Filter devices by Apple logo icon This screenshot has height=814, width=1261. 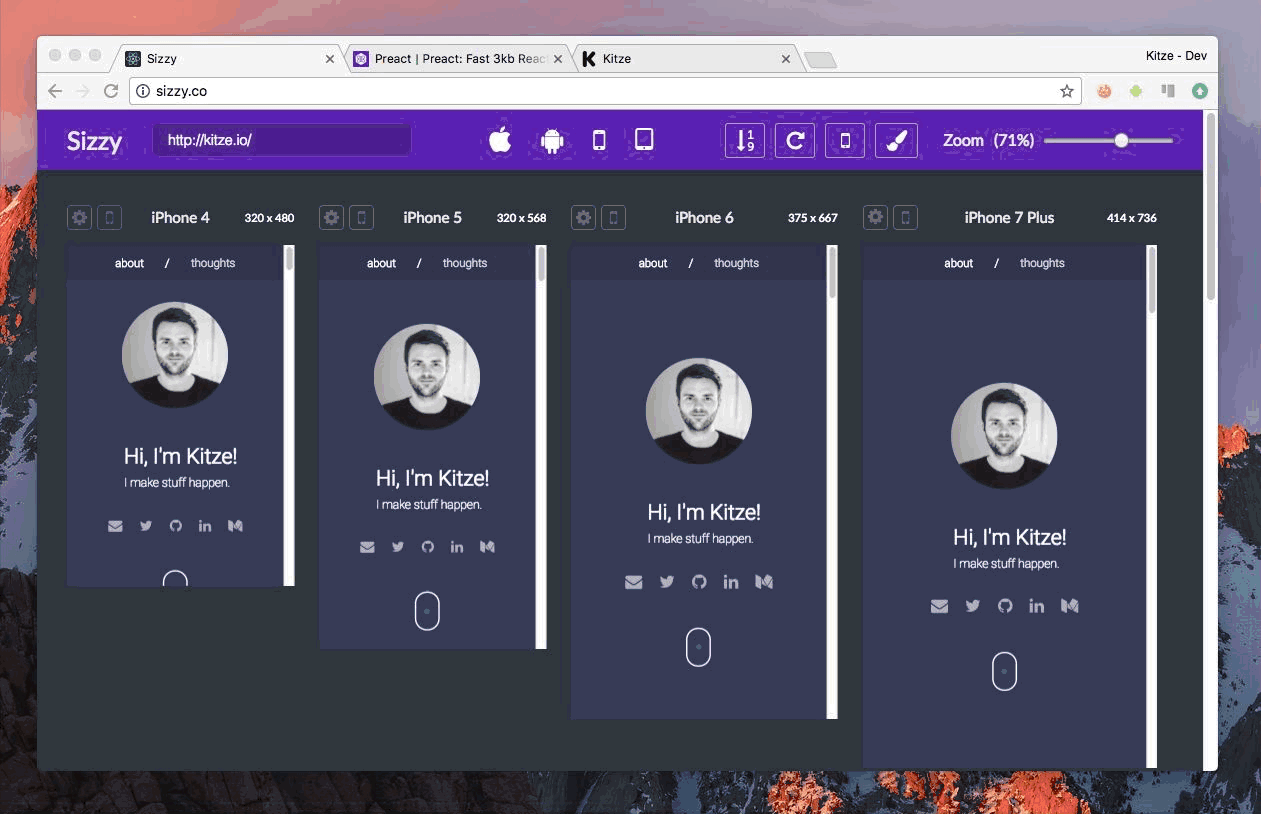500,140
